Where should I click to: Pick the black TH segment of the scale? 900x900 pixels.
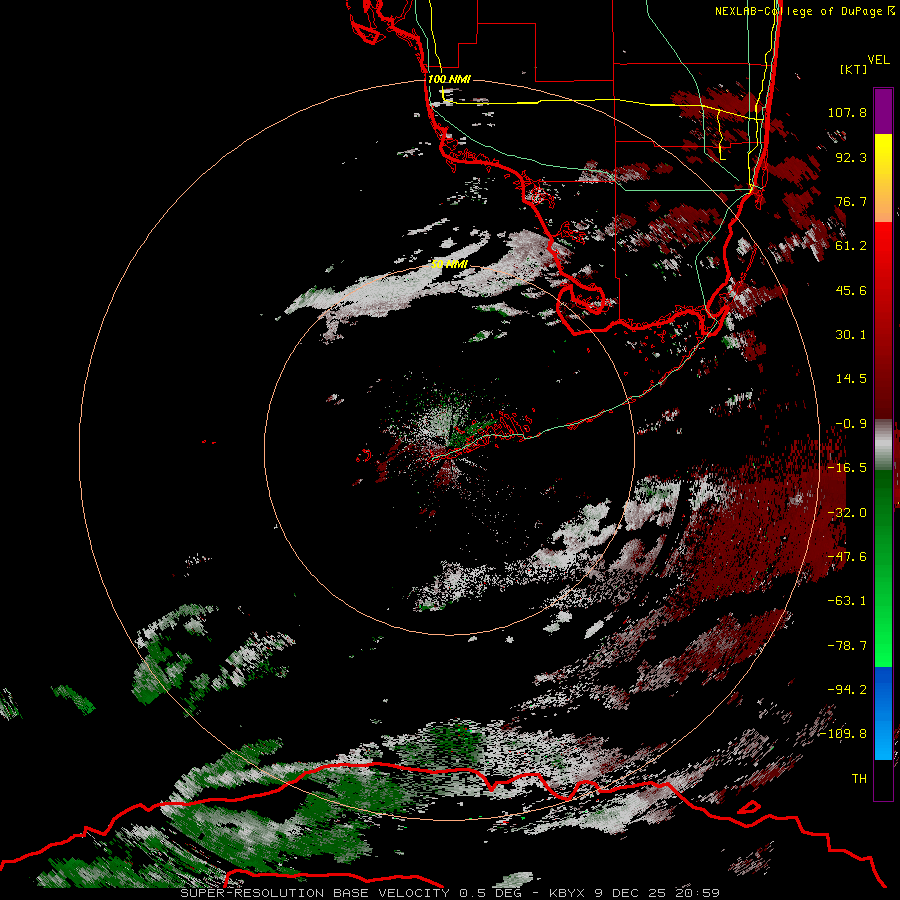(883, 779)
